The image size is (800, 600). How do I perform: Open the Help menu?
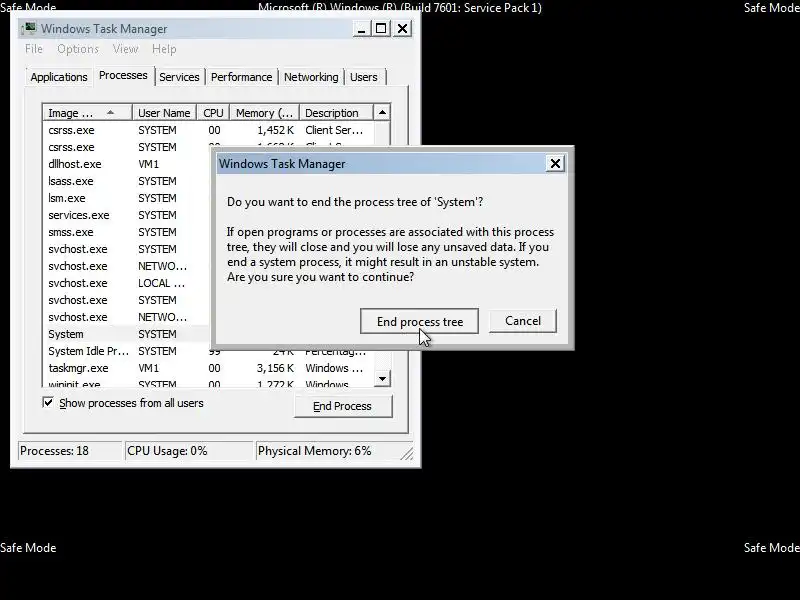tap(164, 49)
